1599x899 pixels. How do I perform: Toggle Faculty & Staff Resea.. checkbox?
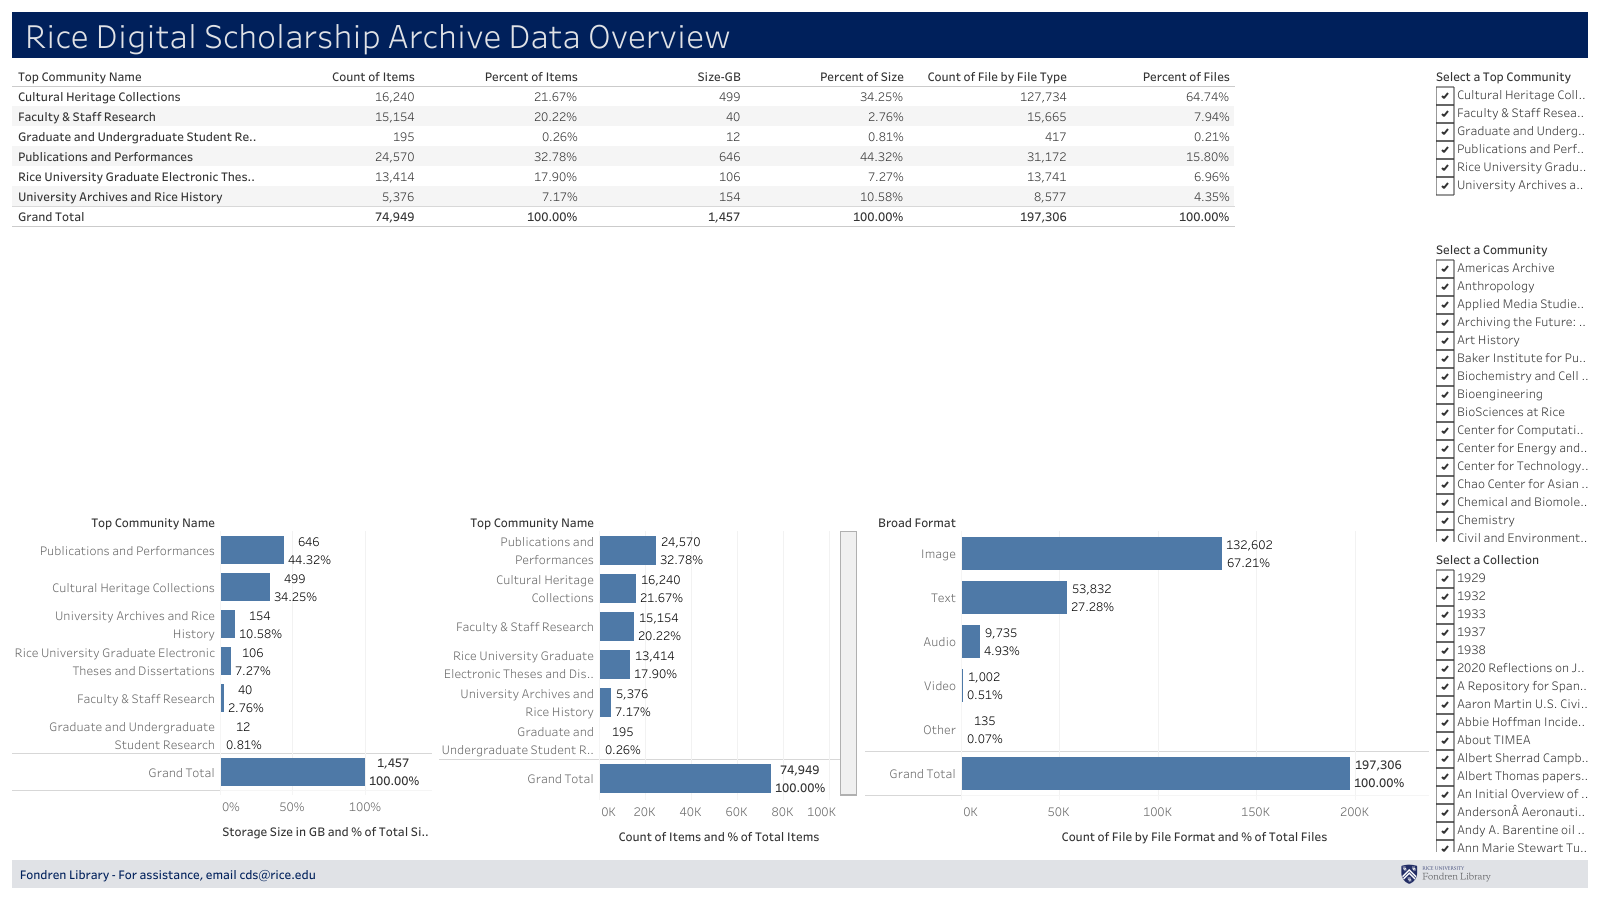click(1444, 114)
